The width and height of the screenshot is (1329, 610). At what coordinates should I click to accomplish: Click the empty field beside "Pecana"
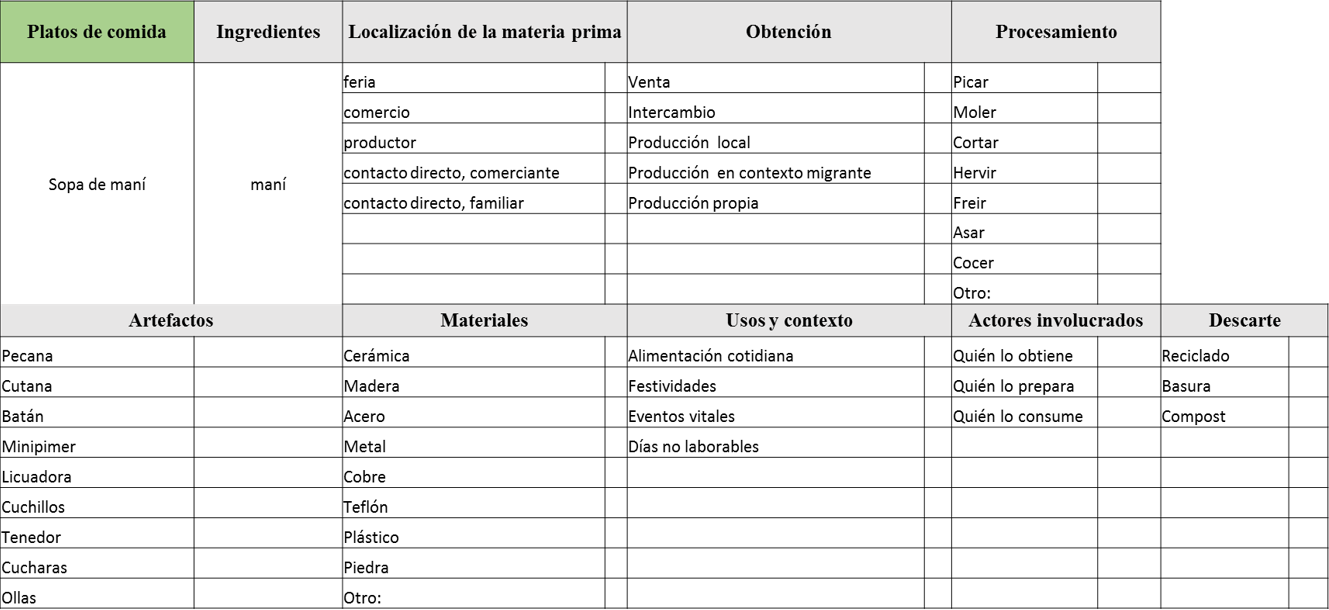pyautogui.click(x=267, y=355)
